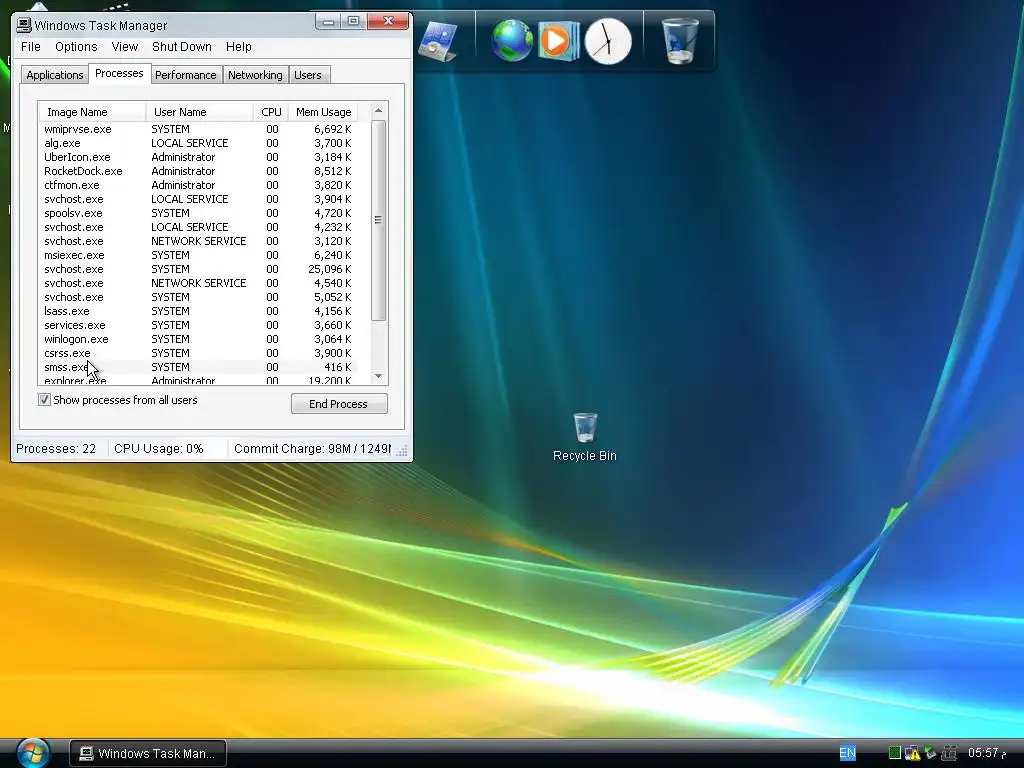Open the Recycle Bin desktop icon
Screen dimensions: 1024x768
point(584,437)
